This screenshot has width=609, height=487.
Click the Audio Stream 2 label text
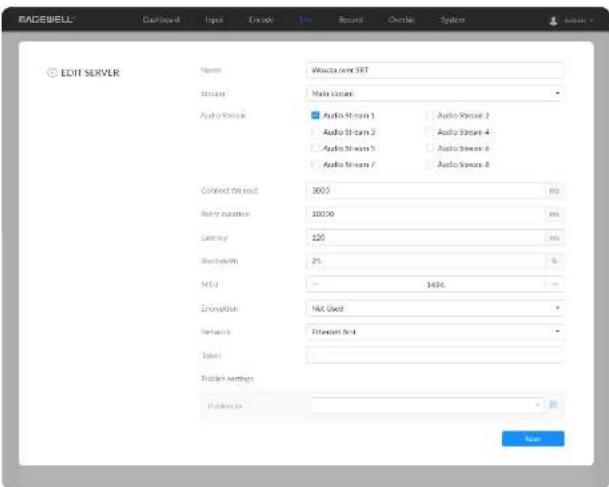click(x=463, y=115)
